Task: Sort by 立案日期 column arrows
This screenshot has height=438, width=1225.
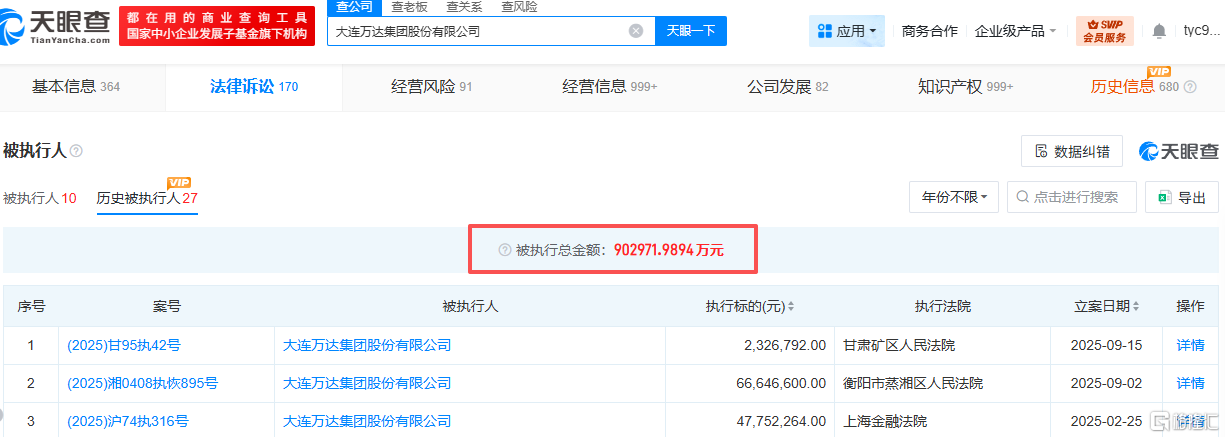Action: pyautogui.click(x=1136, y=306)
